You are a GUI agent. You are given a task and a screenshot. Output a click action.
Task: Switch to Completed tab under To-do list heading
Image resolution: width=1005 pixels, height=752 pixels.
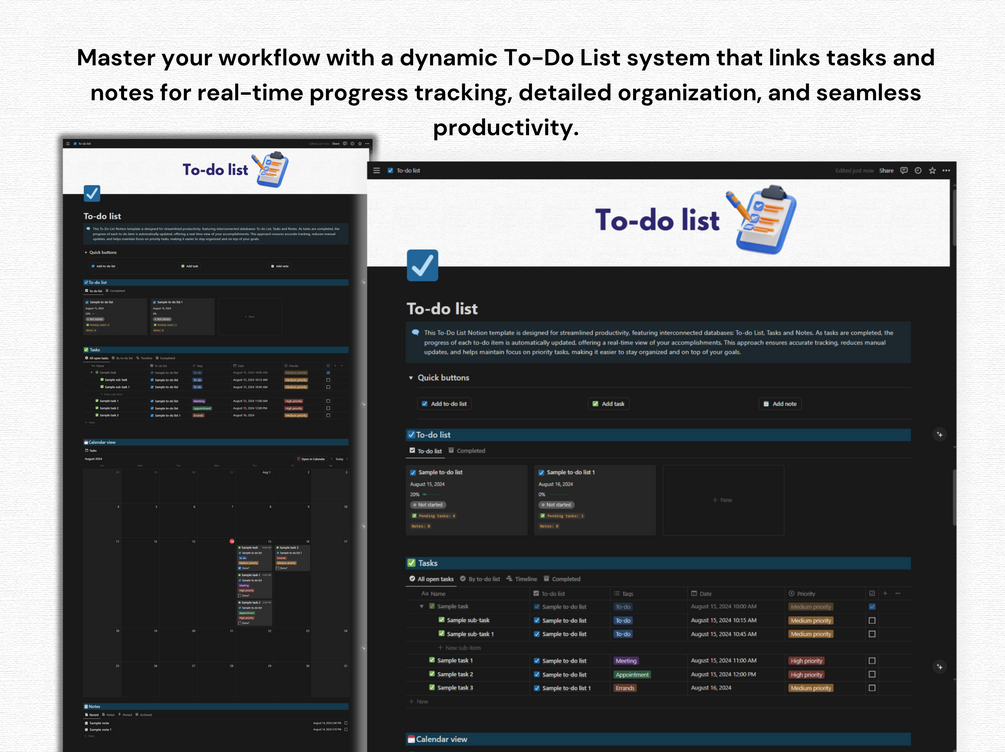coord(467,451)
